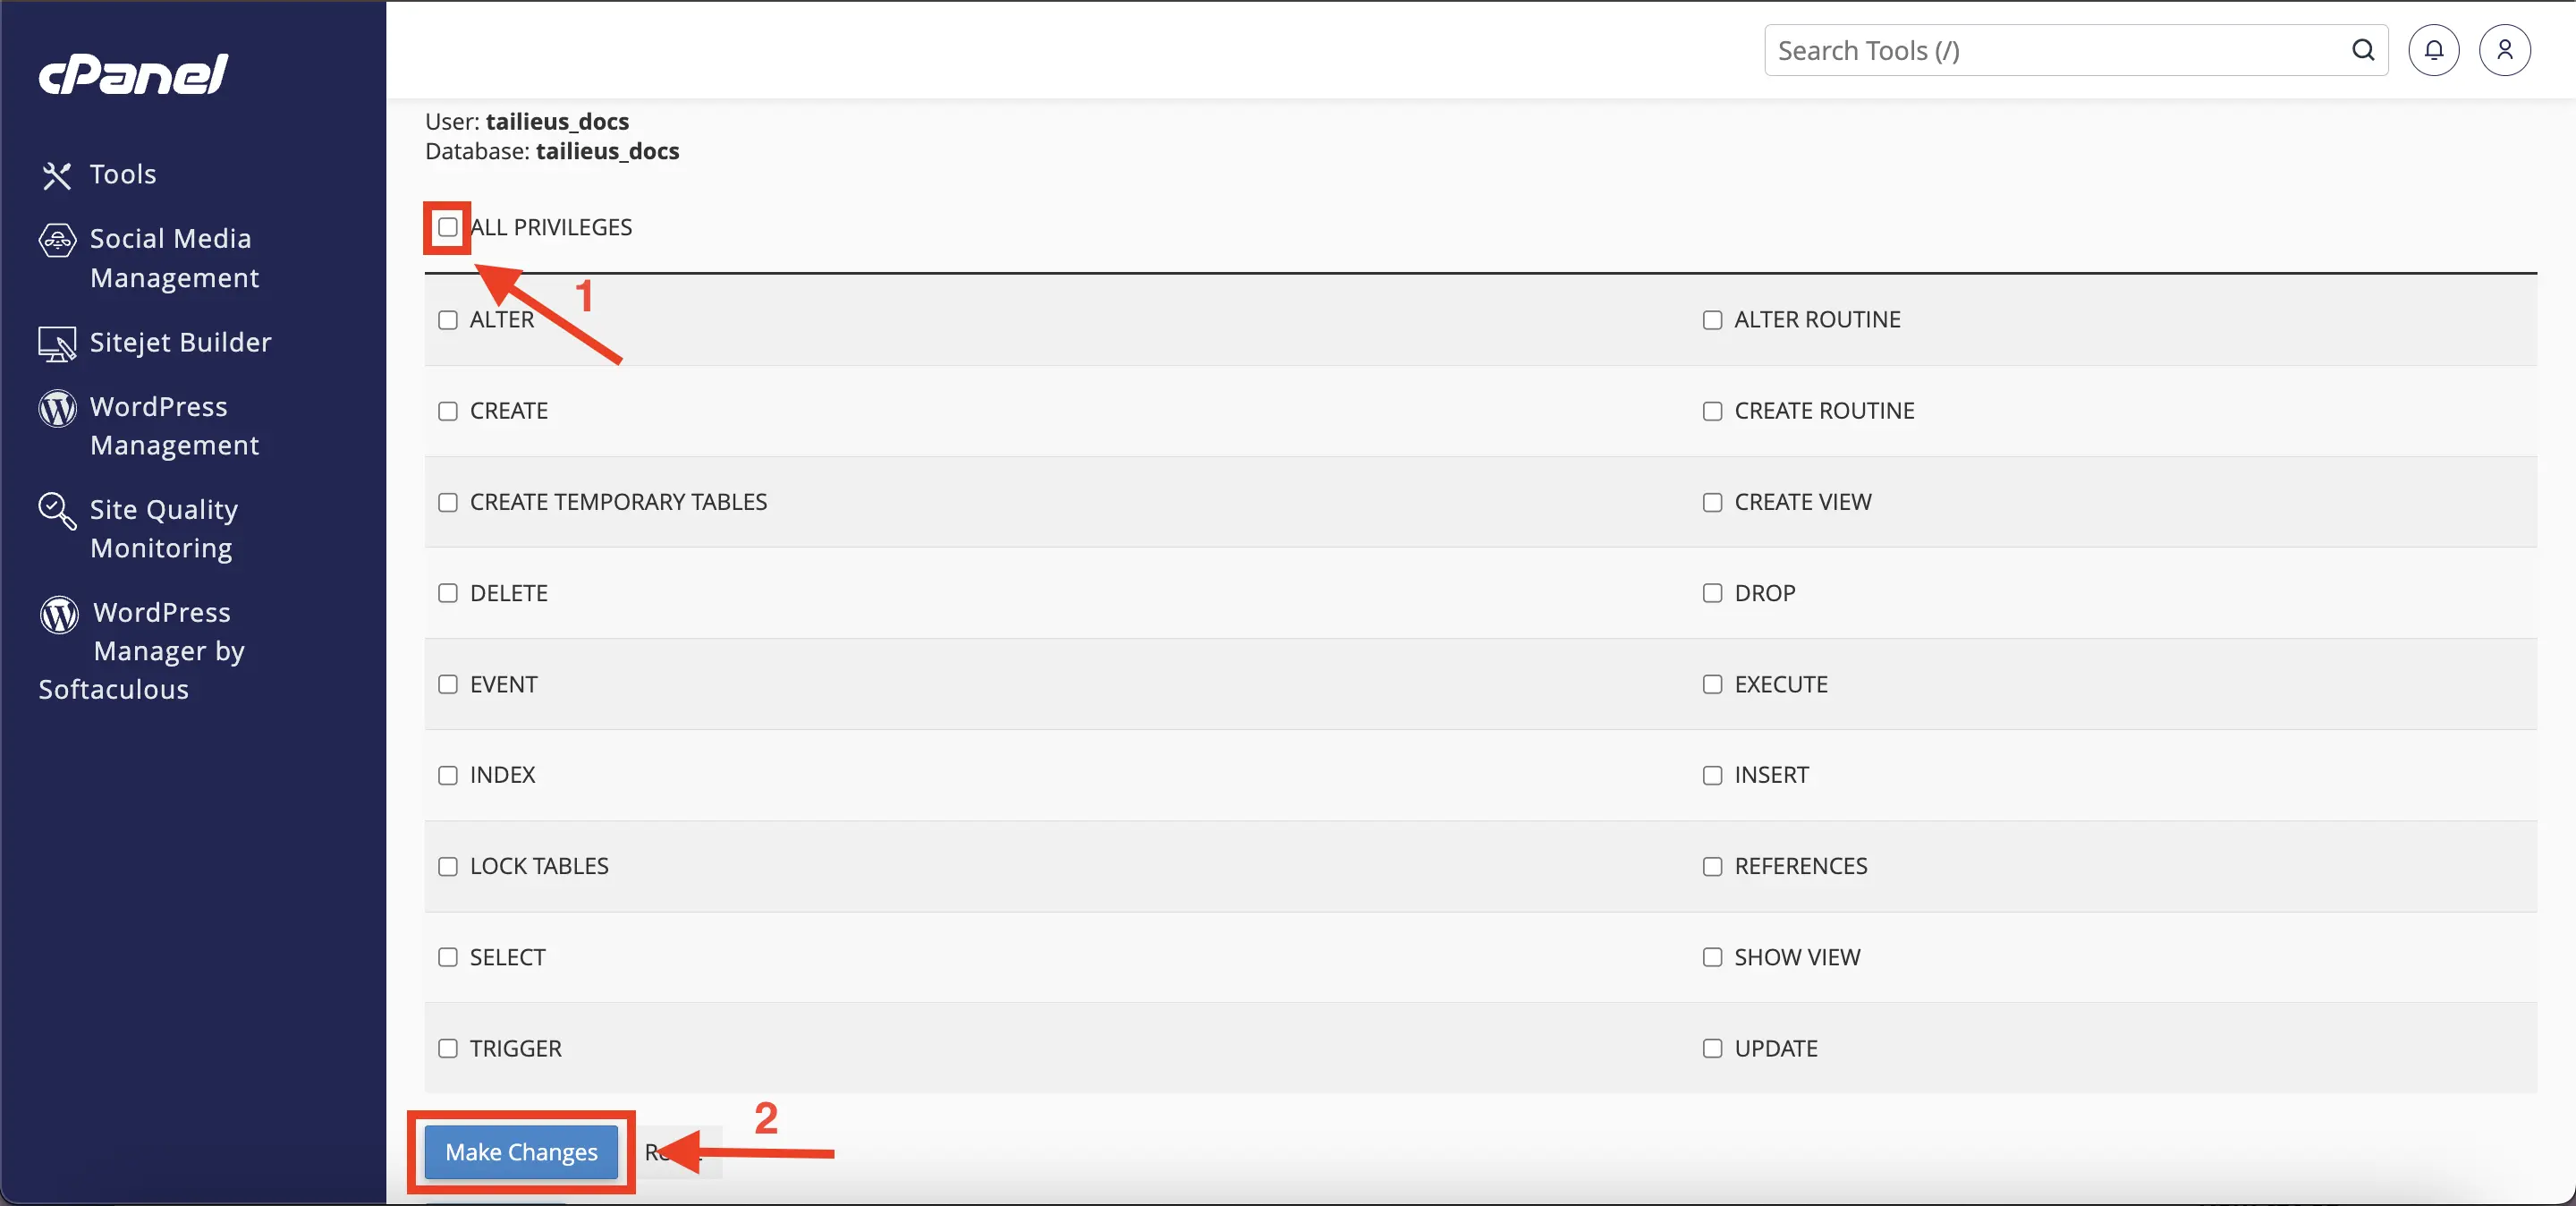Enable the ALTER privilege checkbox
Screen dimensions: 2576x1206
448,320
